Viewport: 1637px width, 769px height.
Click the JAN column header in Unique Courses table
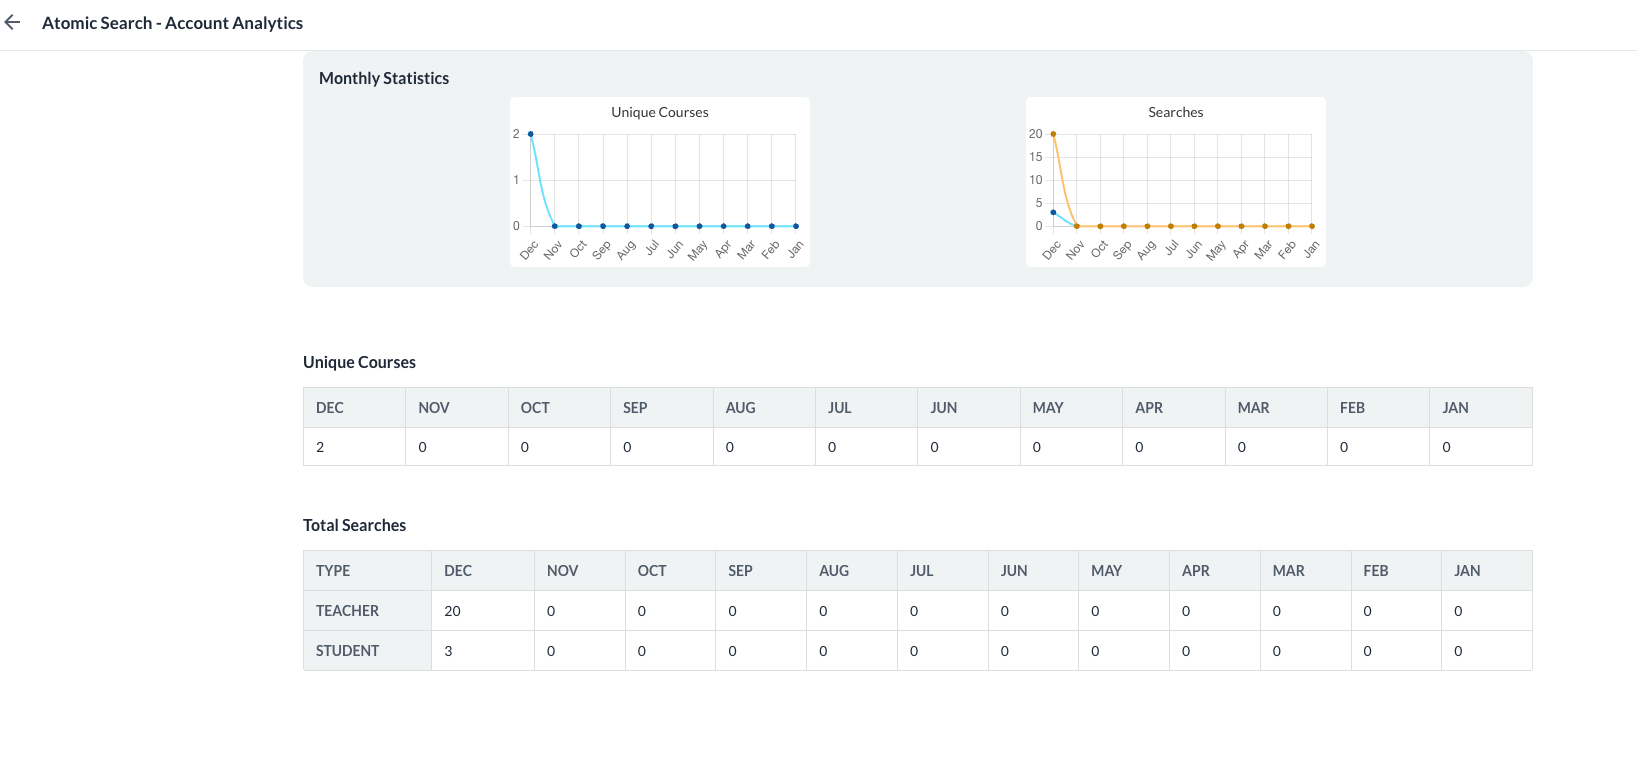1455,408
